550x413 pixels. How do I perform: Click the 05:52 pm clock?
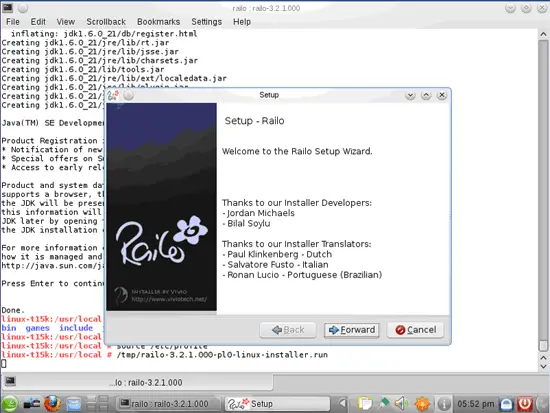tap(475, 404)
